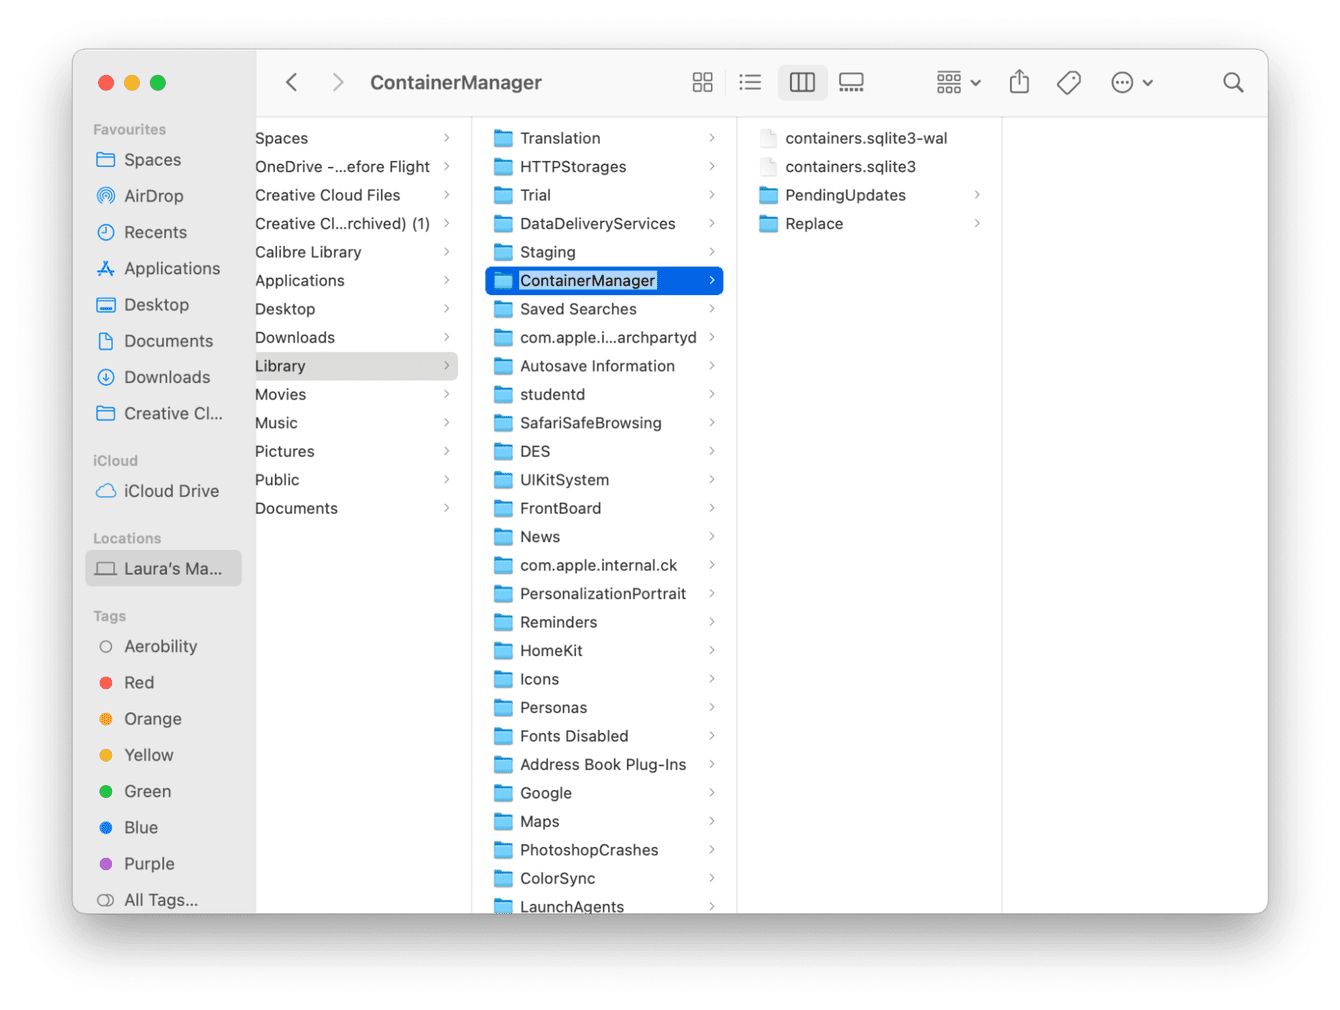Select Laura's Mac under Locations
The image size is (1340, 1010).
tap(163, 568)
